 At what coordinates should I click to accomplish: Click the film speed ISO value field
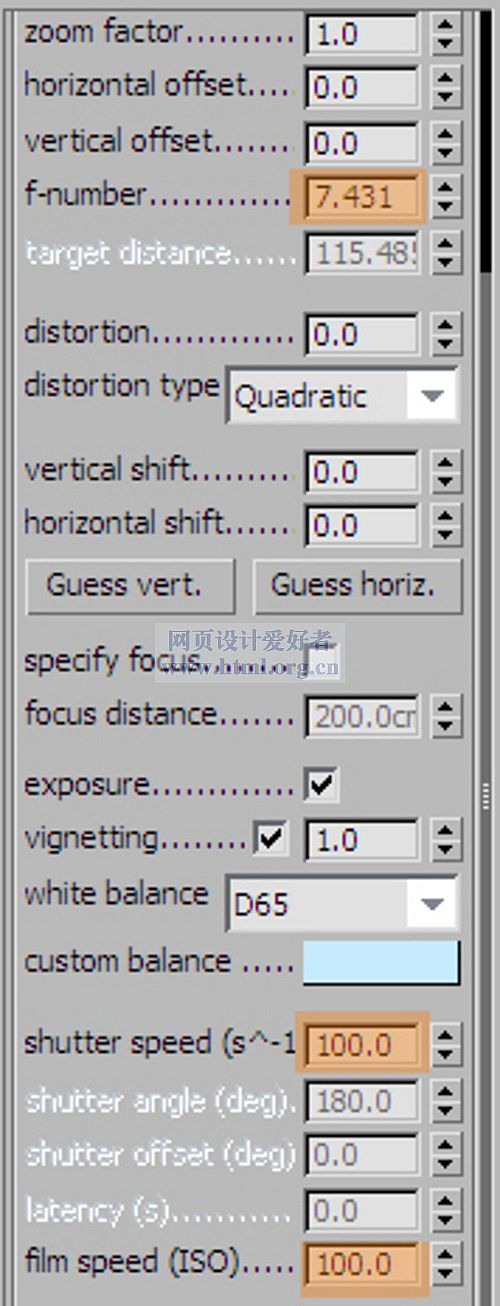click(363, 1264)
